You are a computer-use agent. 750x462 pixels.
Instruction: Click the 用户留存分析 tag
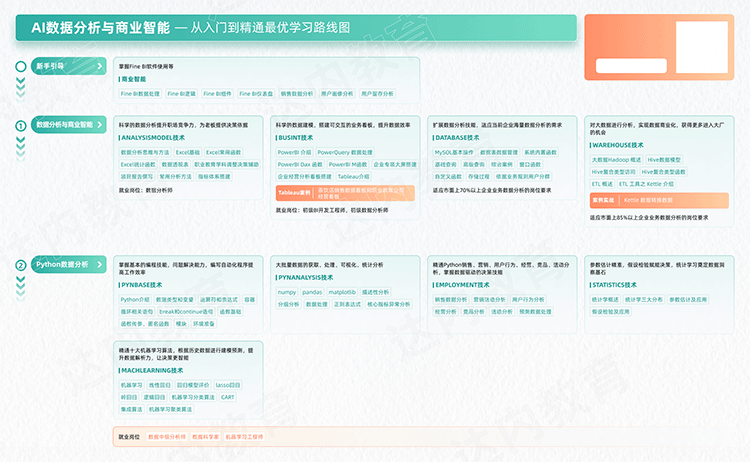point(377,94)
